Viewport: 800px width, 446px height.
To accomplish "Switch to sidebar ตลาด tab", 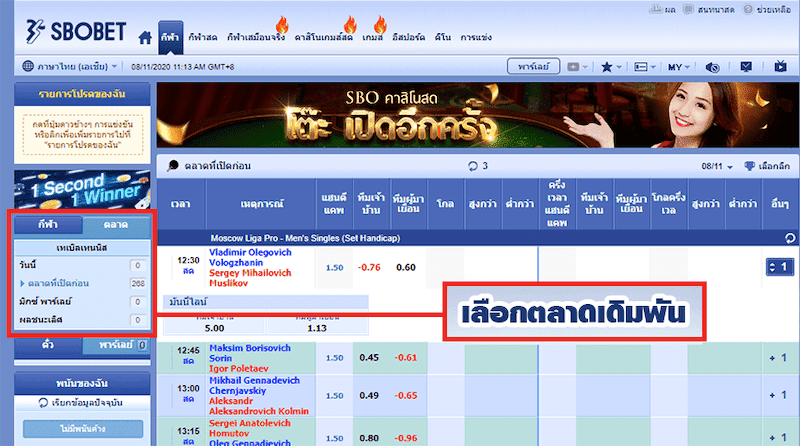I will tap(116, 225).
